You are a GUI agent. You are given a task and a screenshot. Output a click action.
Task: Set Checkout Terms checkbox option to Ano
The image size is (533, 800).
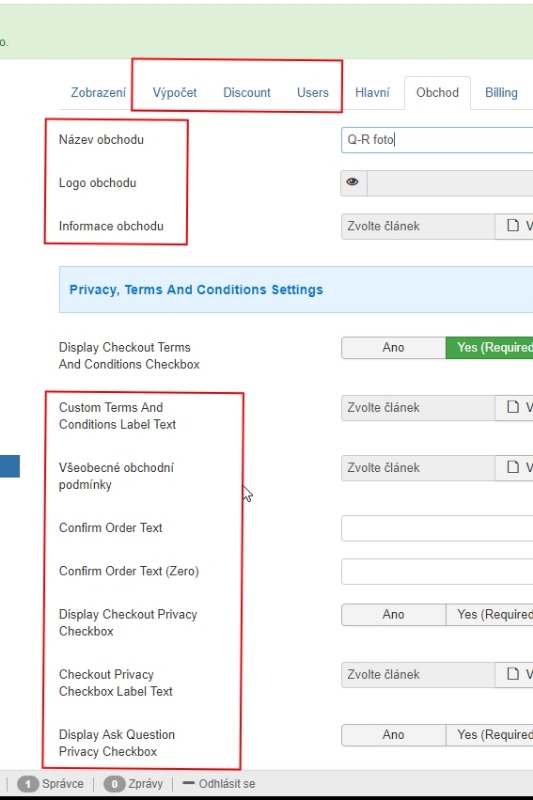[393, 347]
